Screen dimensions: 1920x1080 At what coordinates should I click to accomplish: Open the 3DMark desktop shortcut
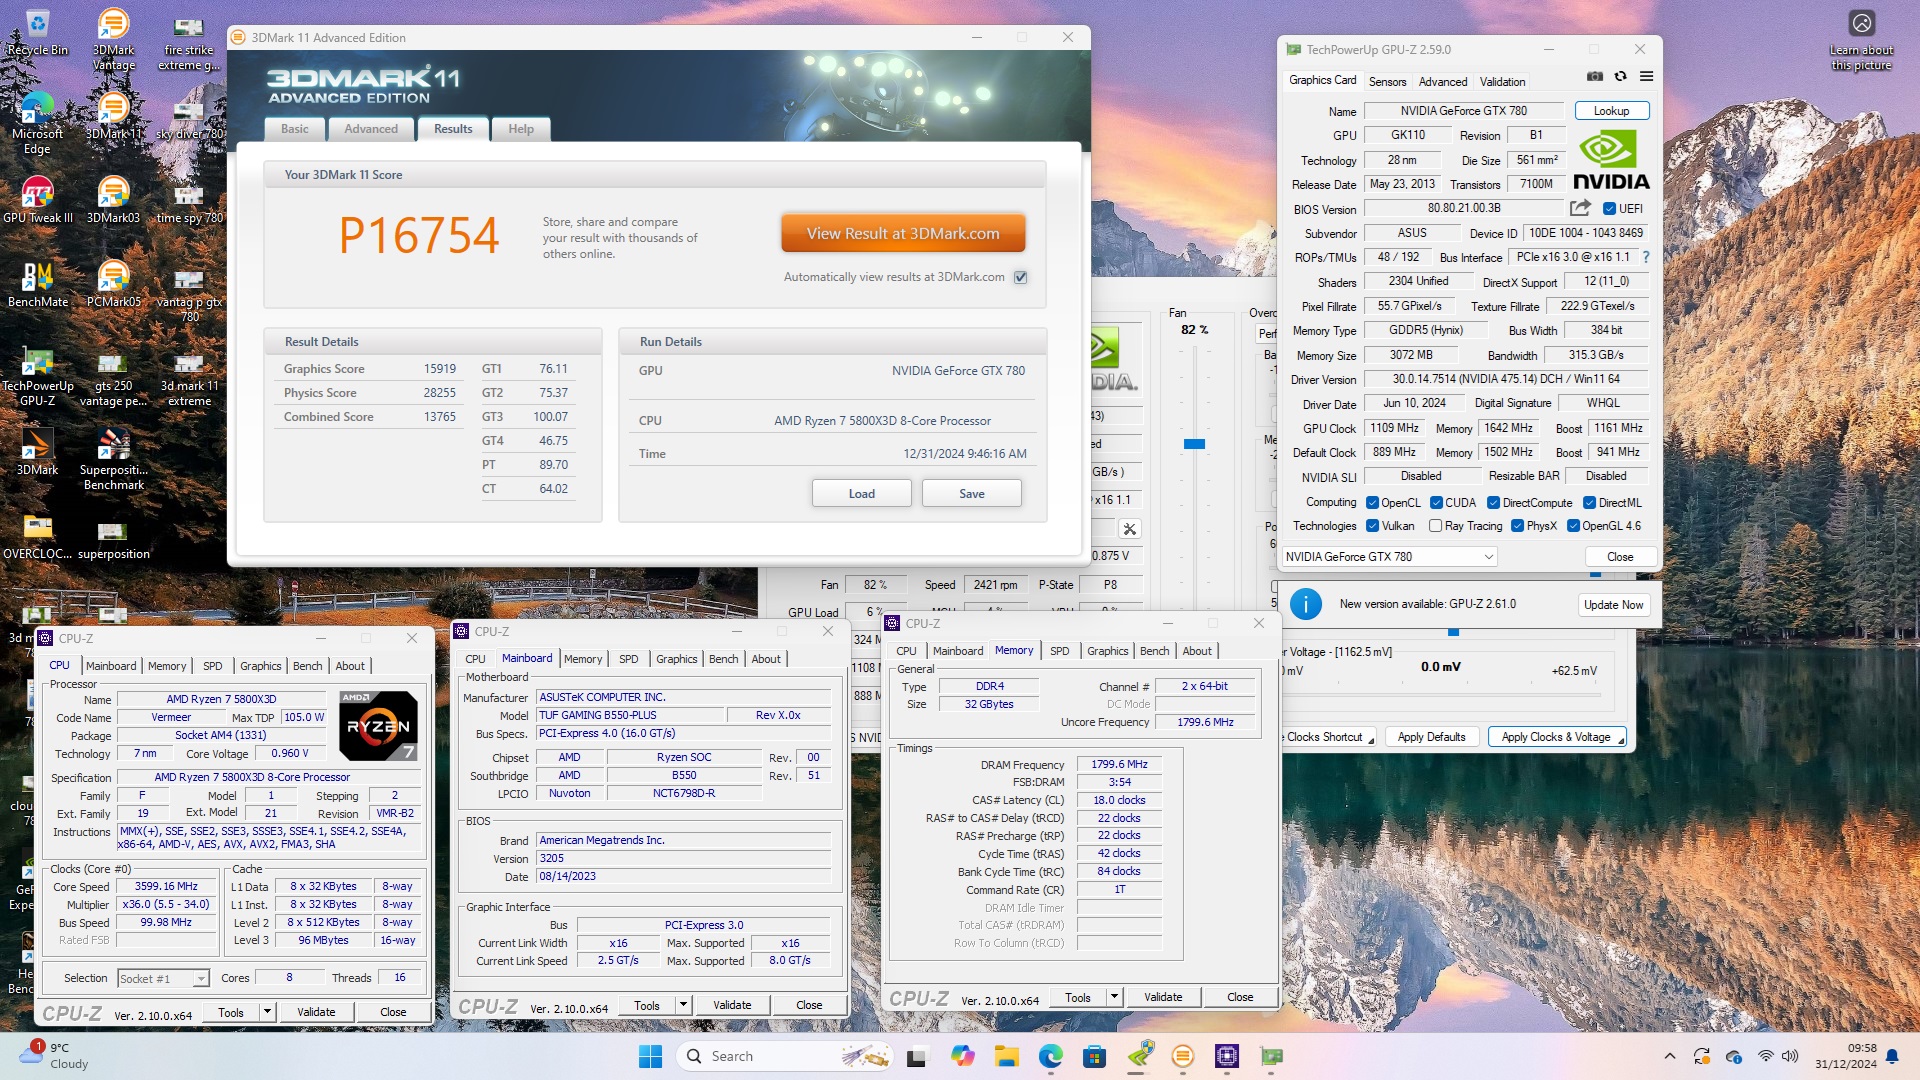tap(37, 452)
